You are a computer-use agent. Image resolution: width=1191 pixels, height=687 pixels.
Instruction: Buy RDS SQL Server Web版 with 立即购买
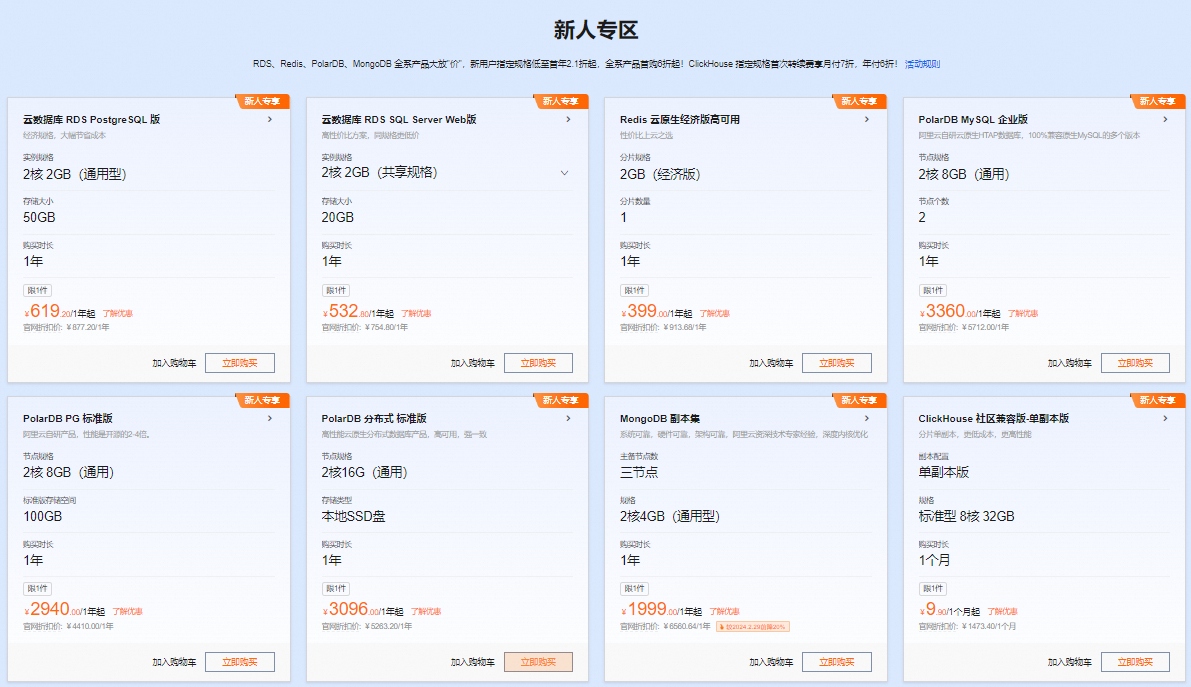(x=539, y=363)
